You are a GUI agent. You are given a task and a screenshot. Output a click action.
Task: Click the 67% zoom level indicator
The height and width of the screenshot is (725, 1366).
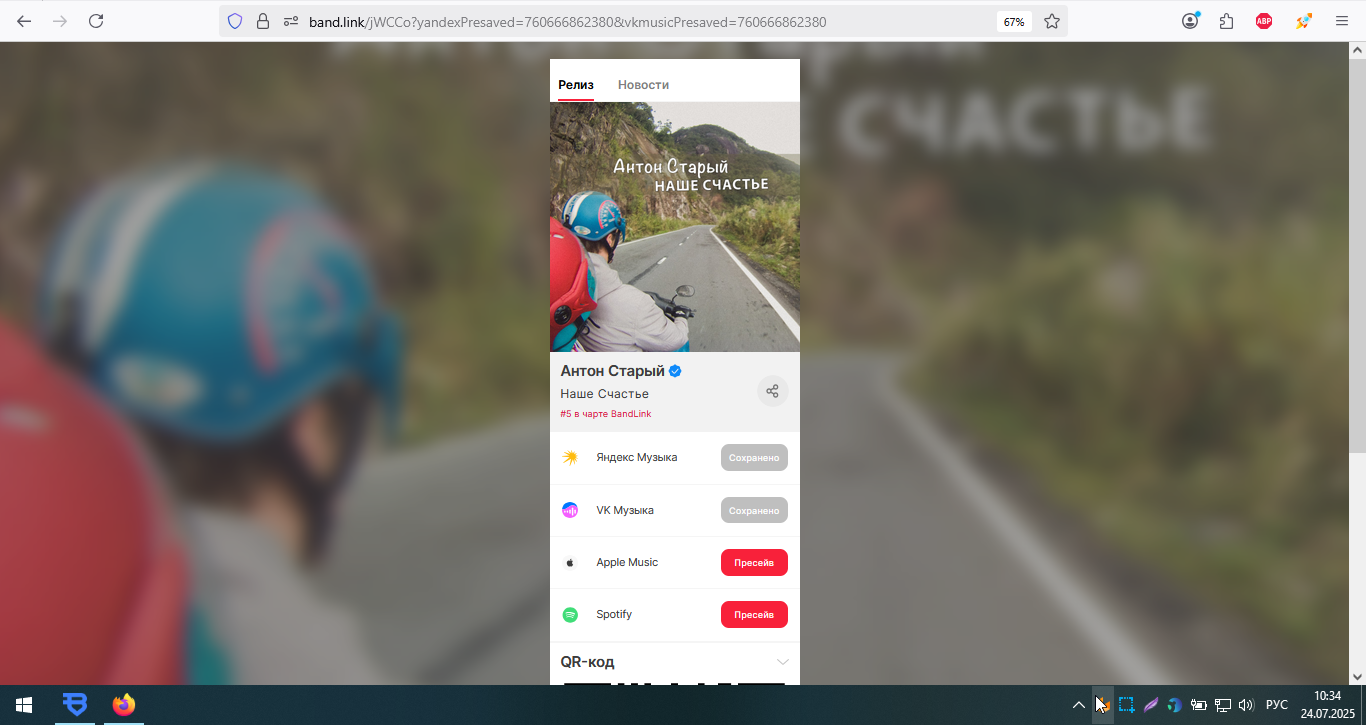[x=1014, y=22]
